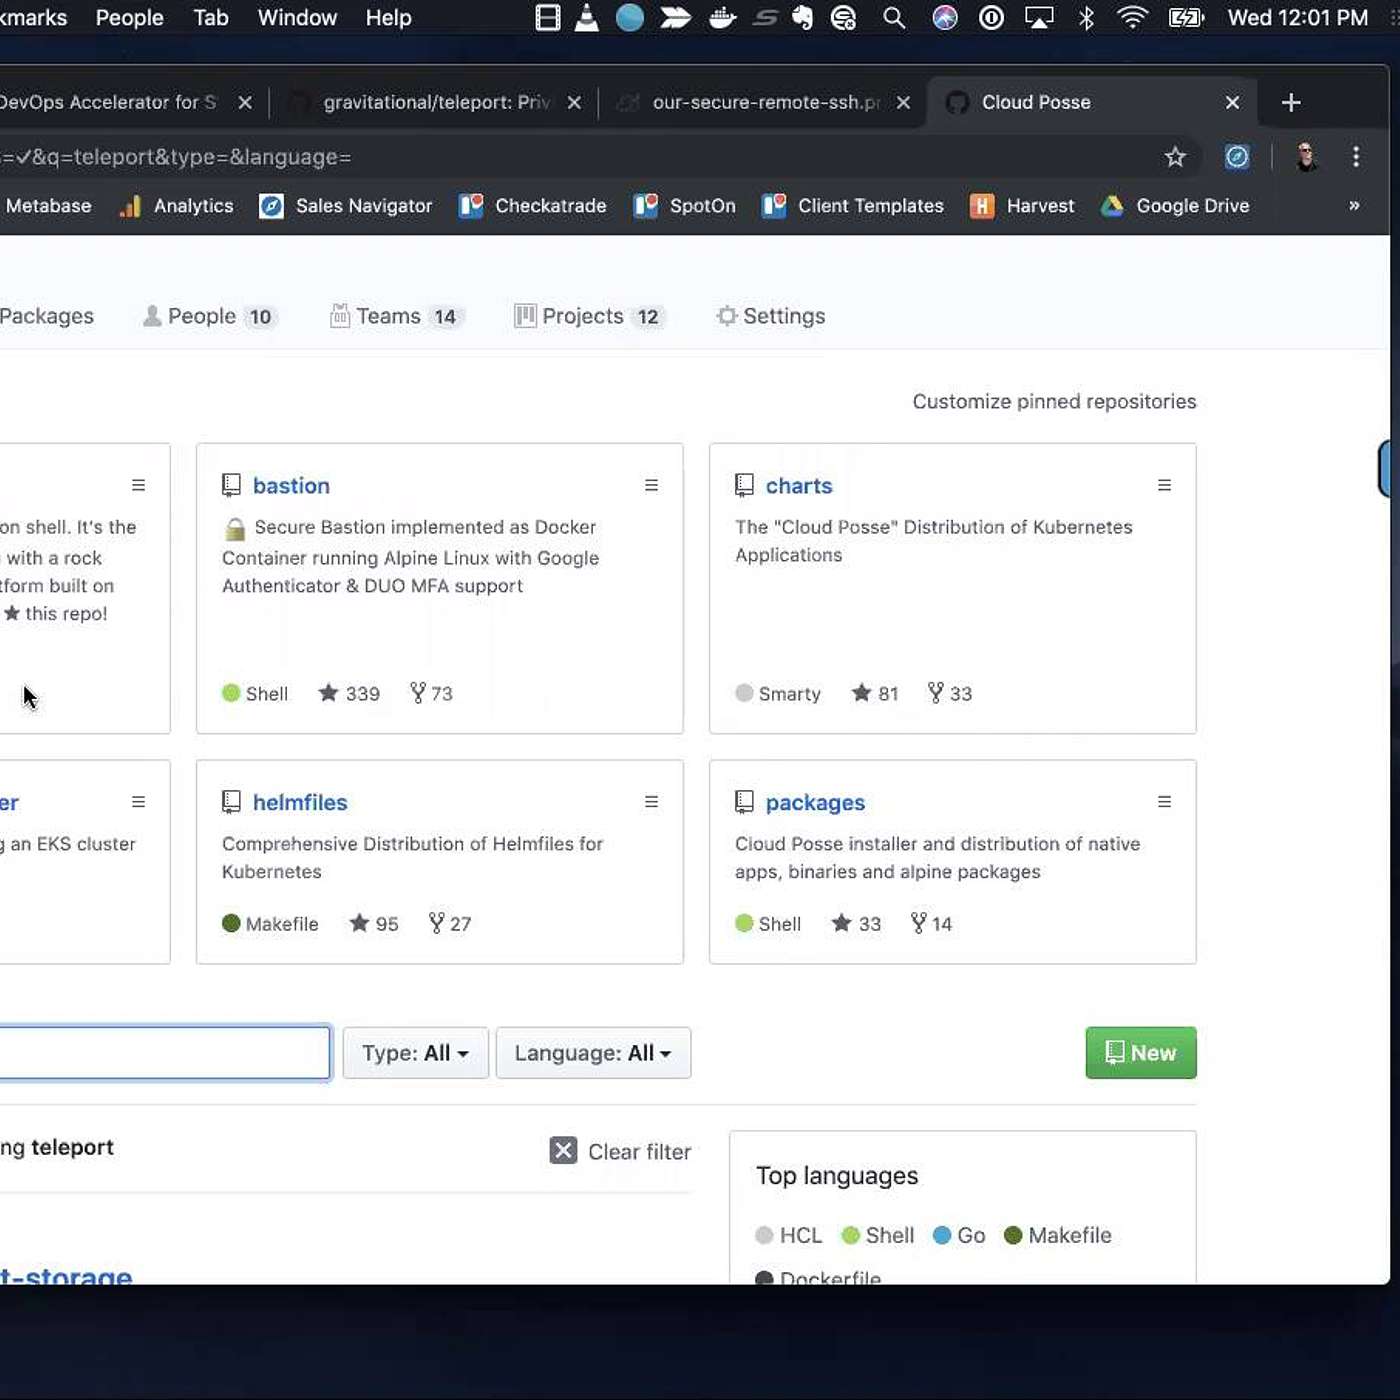This screenshot has width=1400, height=1400.
Task: Click the packages card reorder handle icon
Action: [x=1164, y=802]
